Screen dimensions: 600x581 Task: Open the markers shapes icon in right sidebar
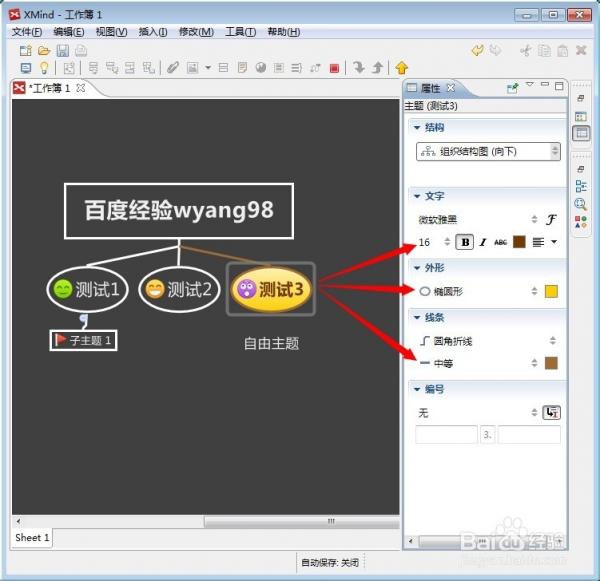580,222
